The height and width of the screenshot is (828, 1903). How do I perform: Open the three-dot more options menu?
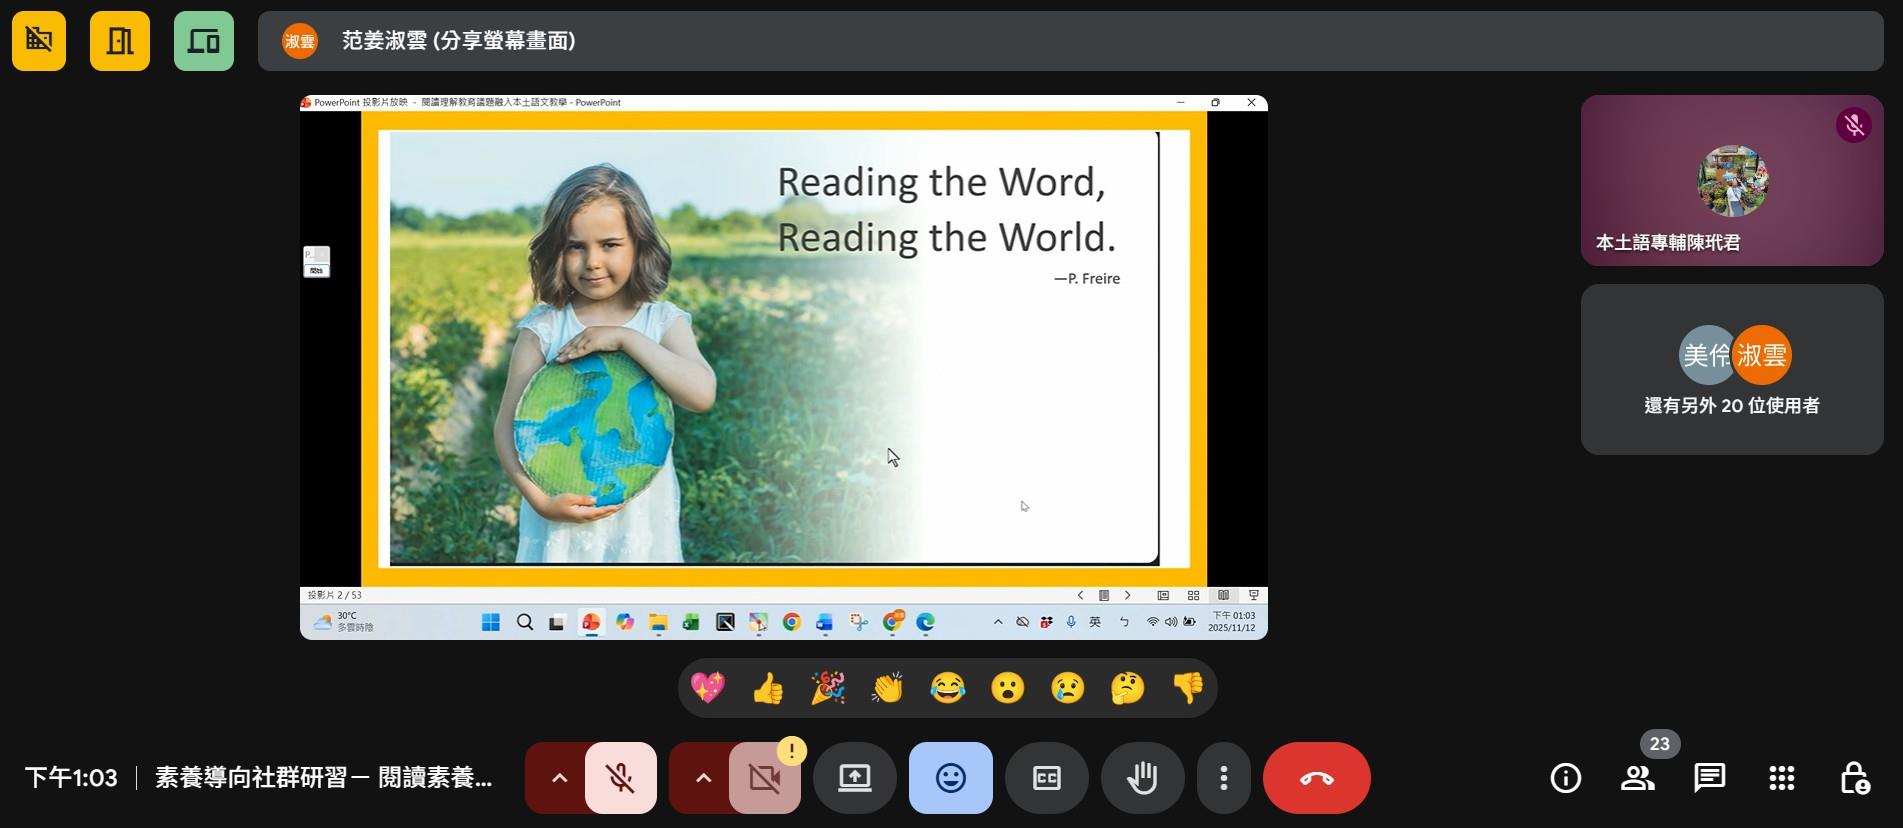(x=1223, y=778)
